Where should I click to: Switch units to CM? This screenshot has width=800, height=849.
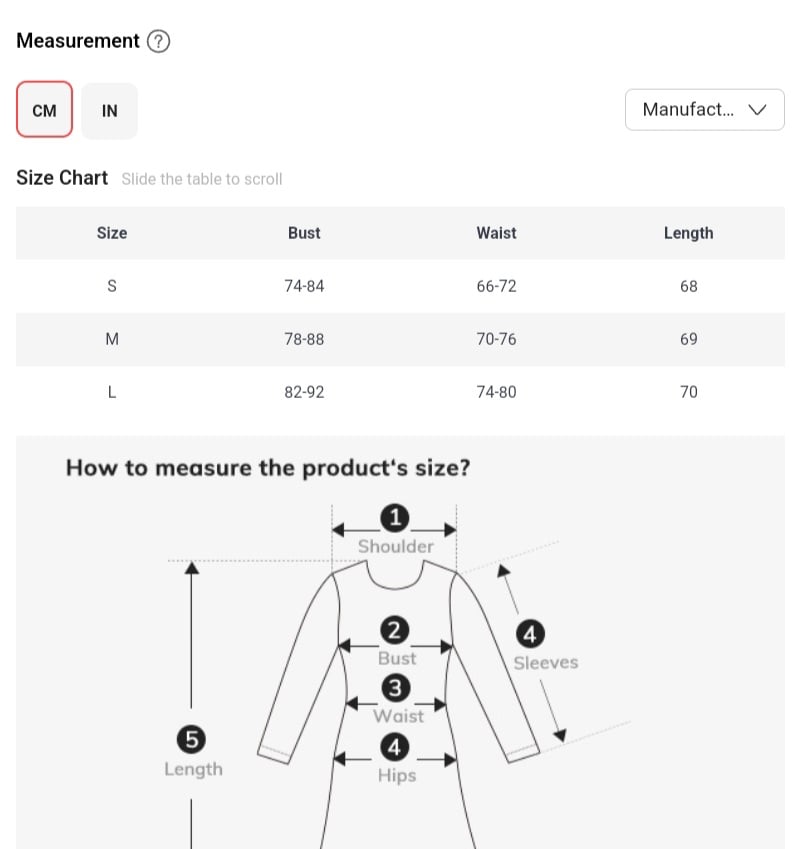pos(44,110)
